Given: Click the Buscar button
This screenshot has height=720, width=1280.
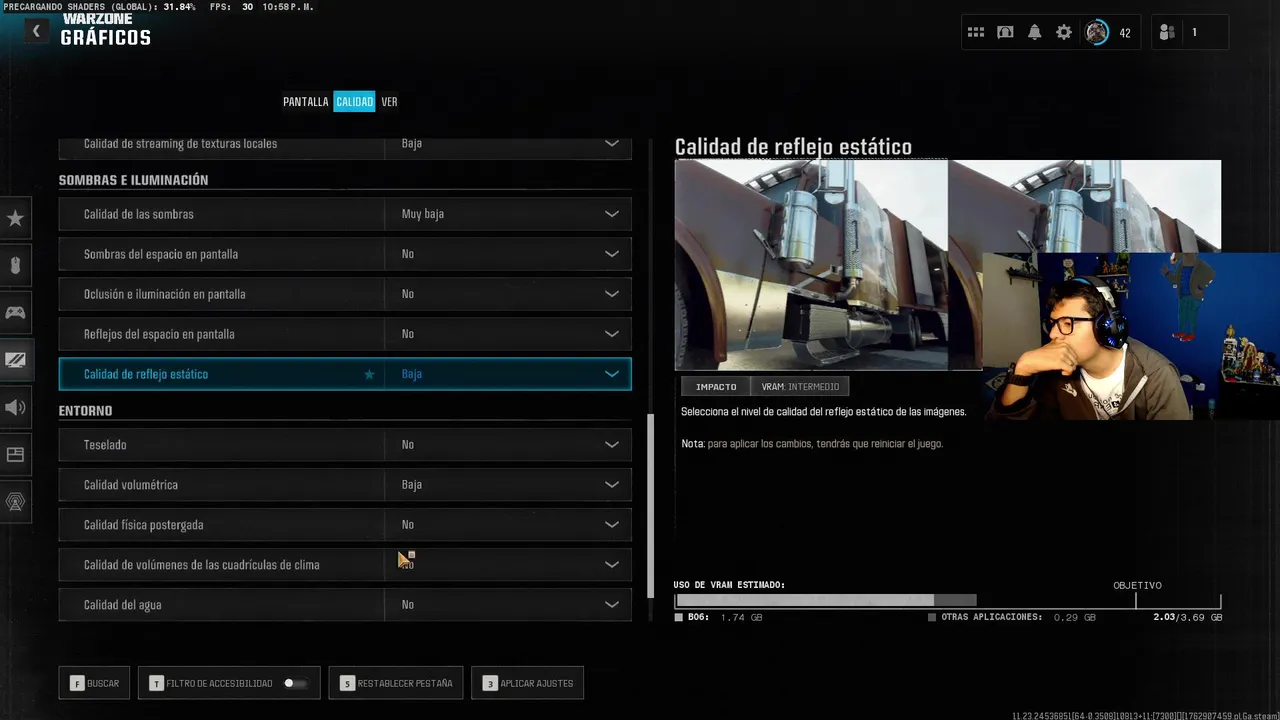Looking at the screenshot, I should point(94,683).
